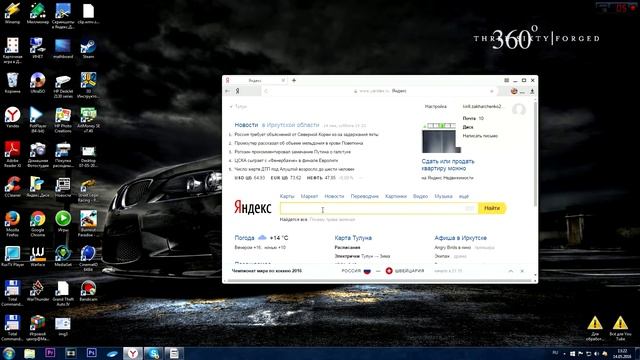Open Сдать или продать квартиру ad link
640x360 pixels.
(x=448, y=165)
